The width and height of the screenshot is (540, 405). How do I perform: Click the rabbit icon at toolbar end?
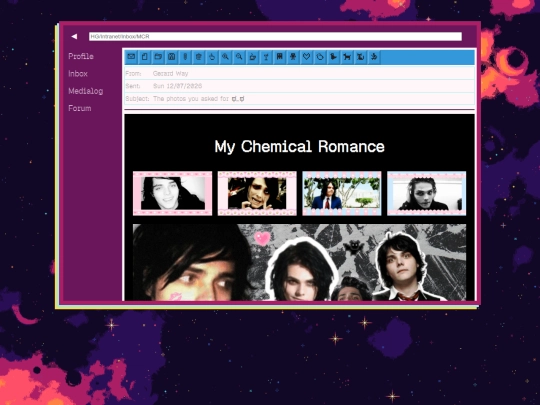tap(374, 57)
